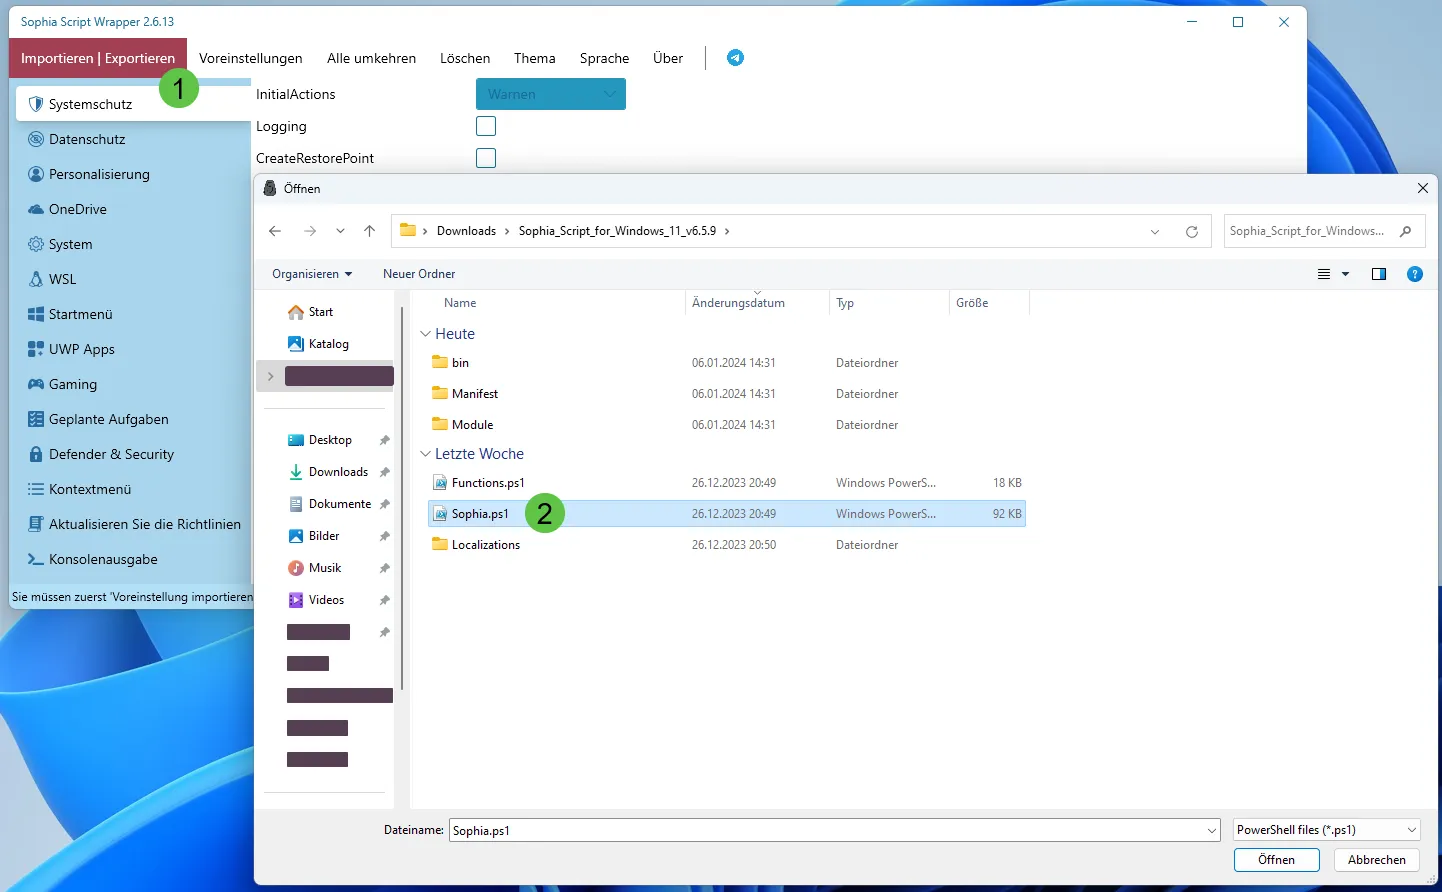Image resolution: width=1442 pixels, height=892 pixels.
Task: Toggle the Logging checkbox
Action: (486, 126)
